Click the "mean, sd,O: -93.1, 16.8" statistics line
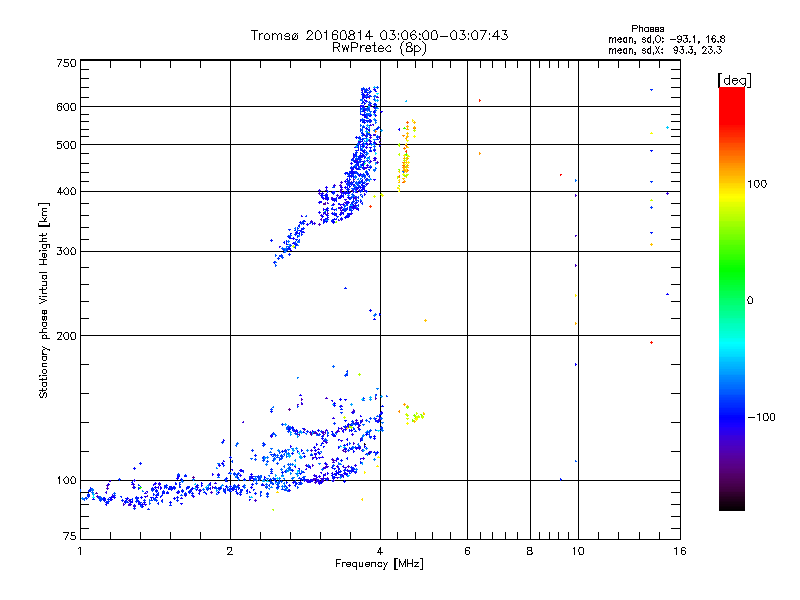This screenshot has width=800, height=600. (666, 39)
